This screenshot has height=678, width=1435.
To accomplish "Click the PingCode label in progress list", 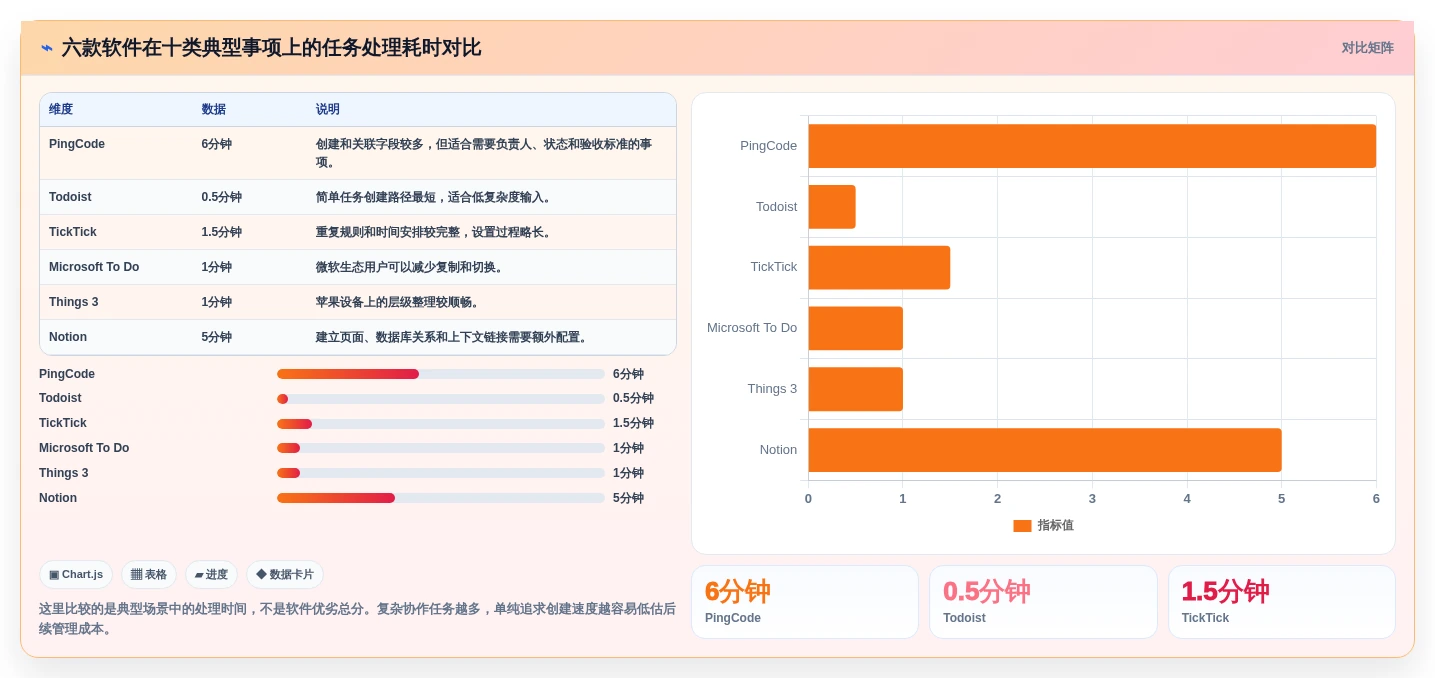I will [67, 374].
